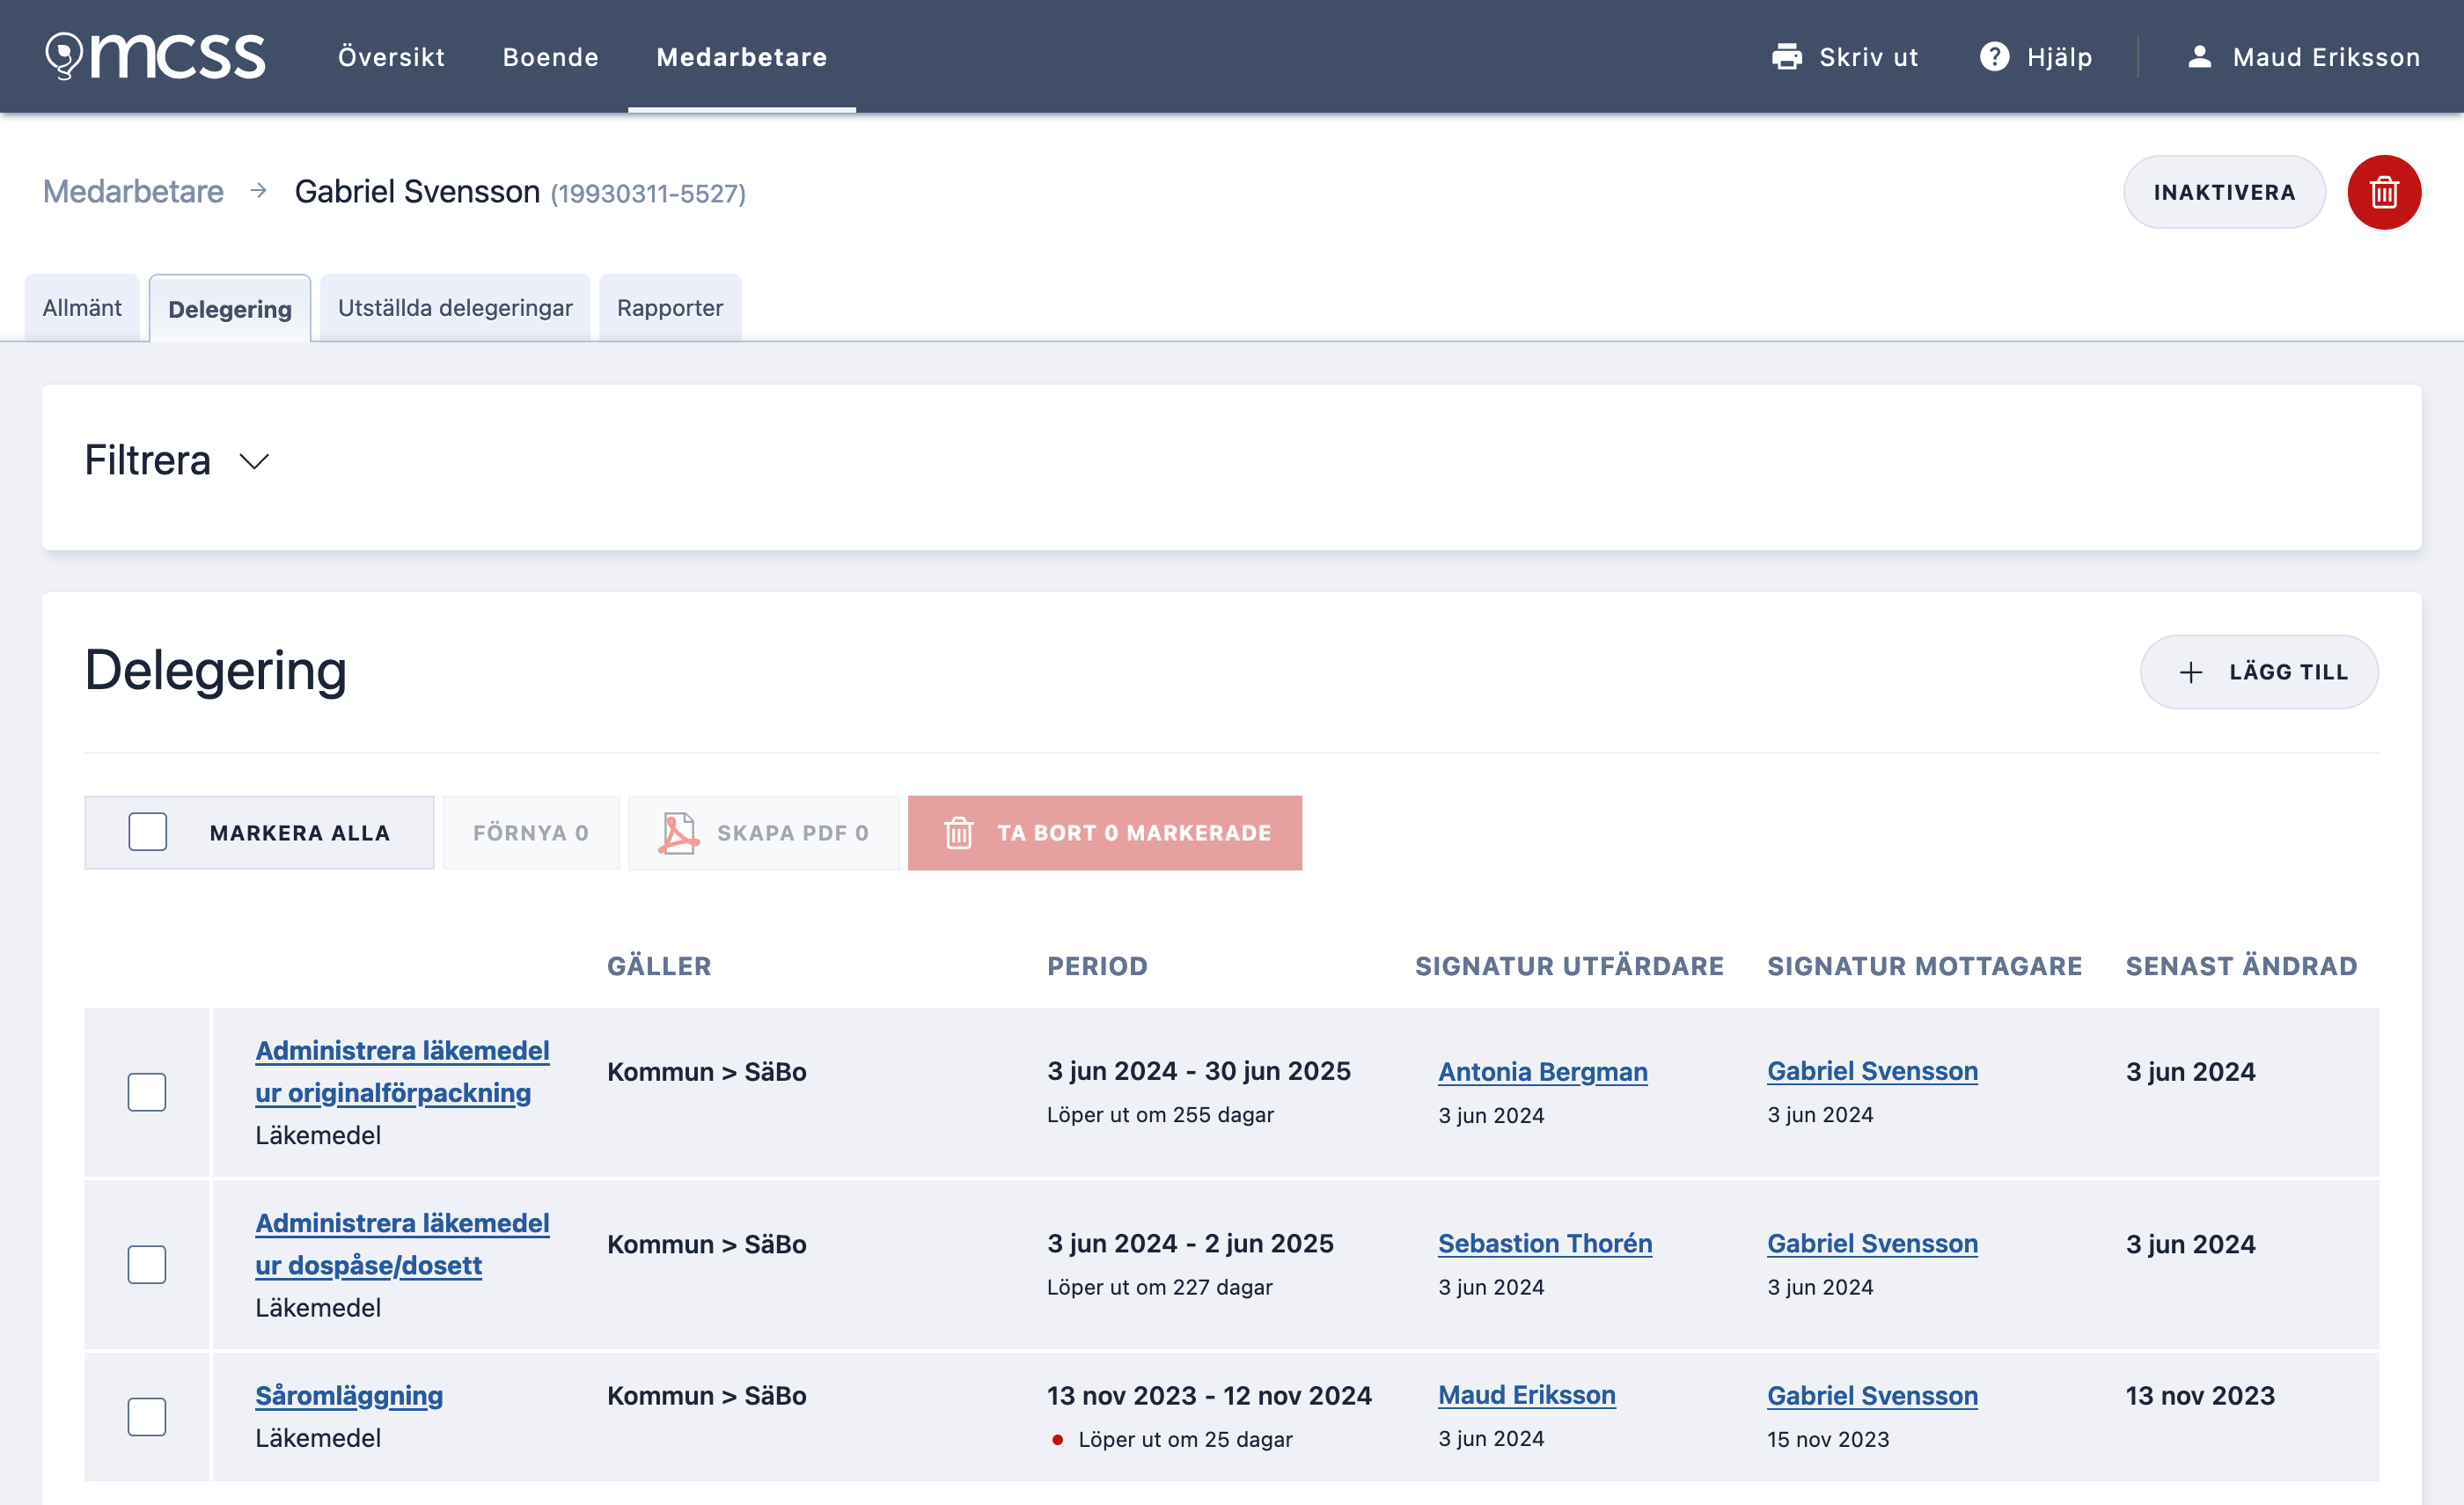Click plus icon in Lägg till button
2464x1505 pixels.
click(x=2190, y=672)
